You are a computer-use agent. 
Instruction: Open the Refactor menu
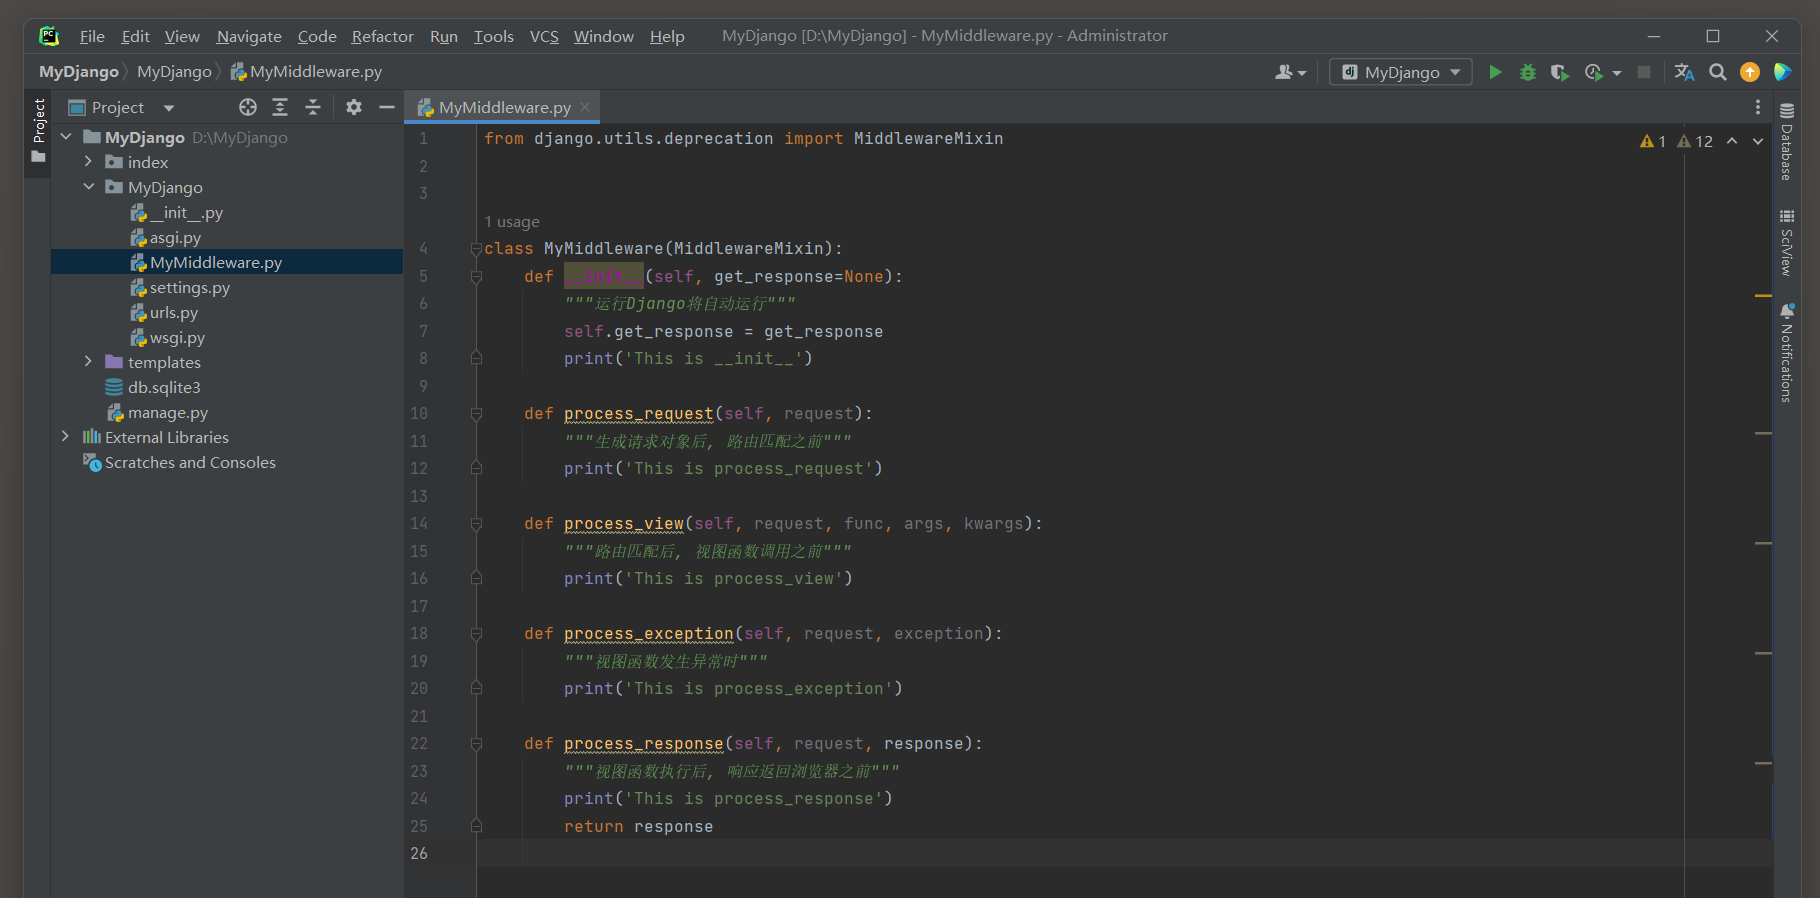(x=382, y=36)
